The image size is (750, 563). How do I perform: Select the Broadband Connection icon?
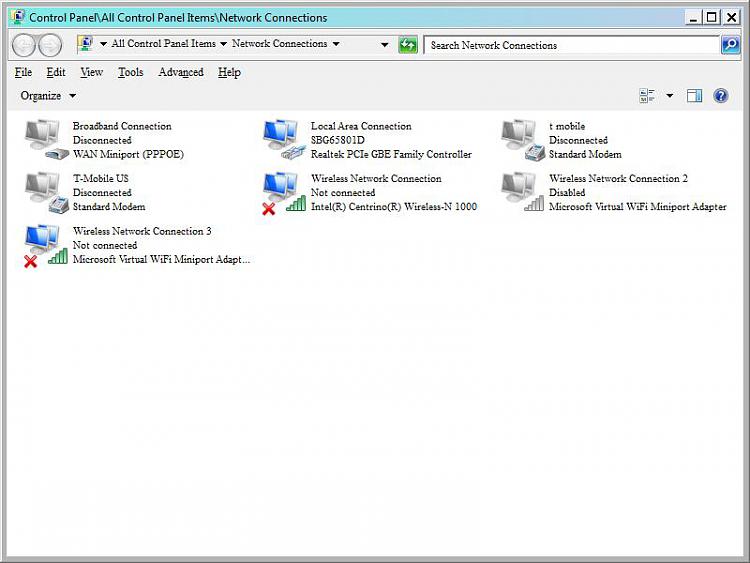[x=45, y=140]
